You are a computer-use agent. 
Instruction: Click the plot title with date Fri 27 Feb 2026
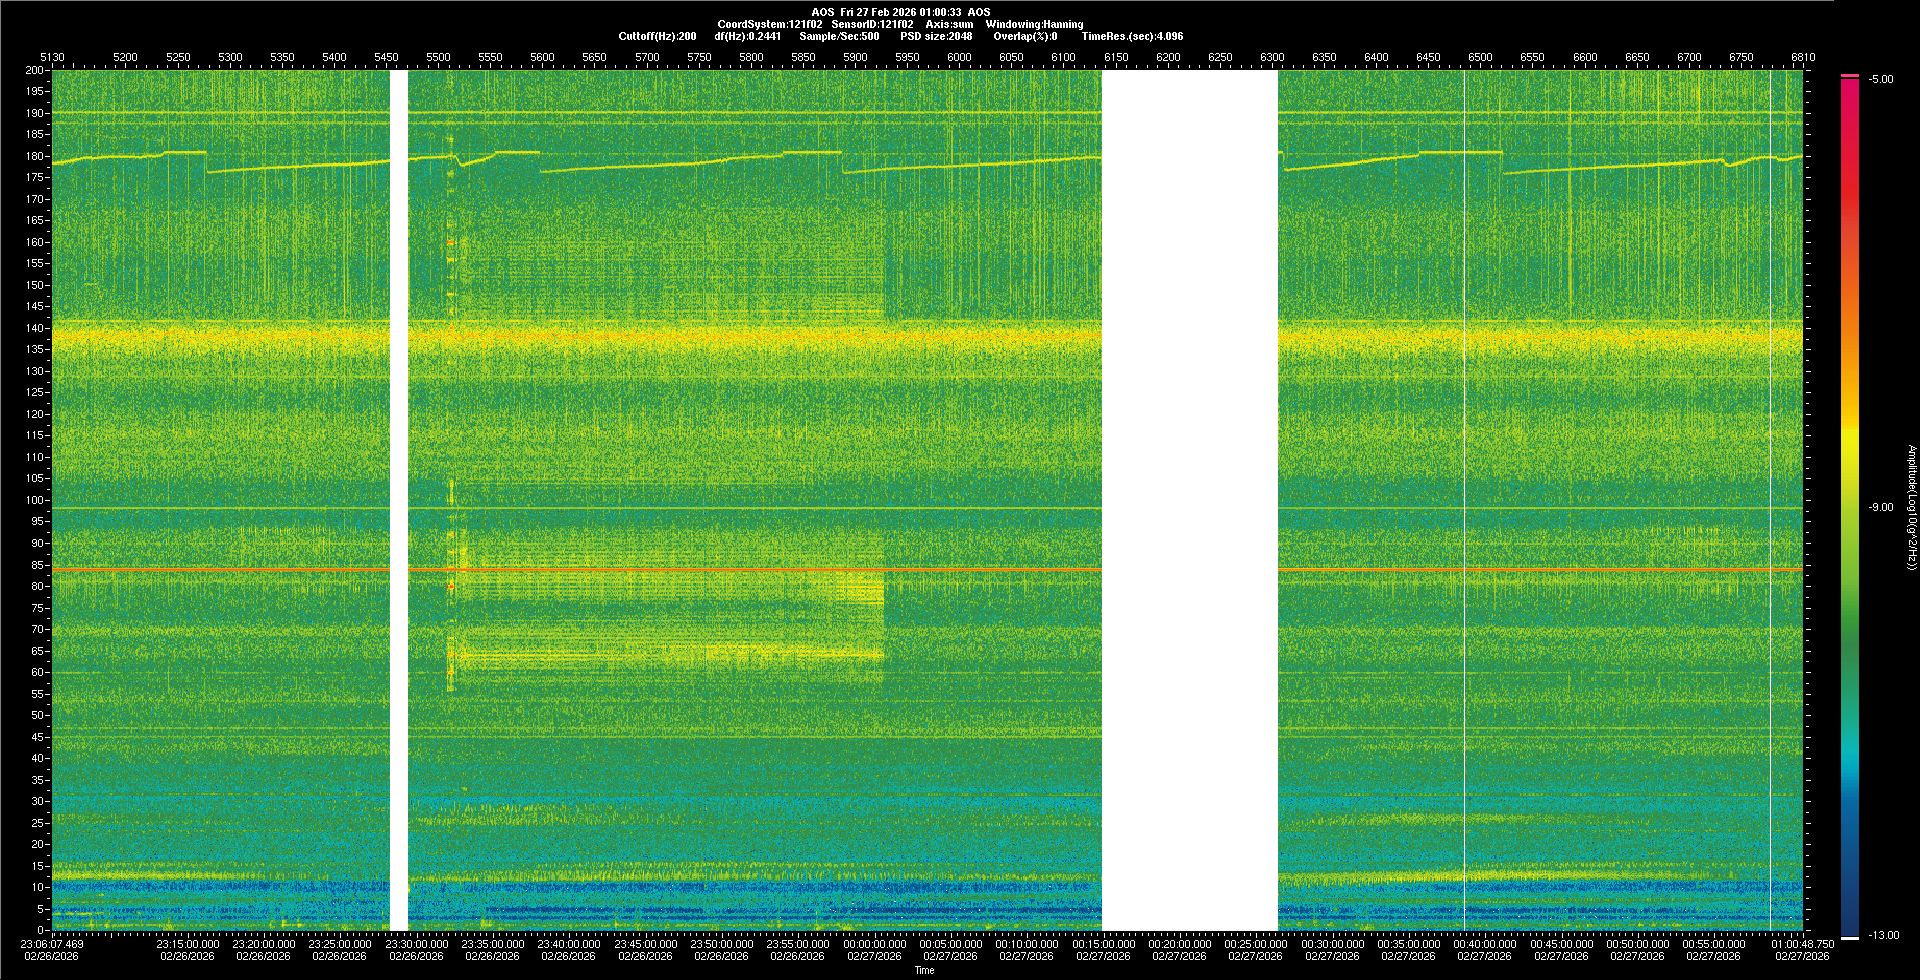click(x=900, y=12)
